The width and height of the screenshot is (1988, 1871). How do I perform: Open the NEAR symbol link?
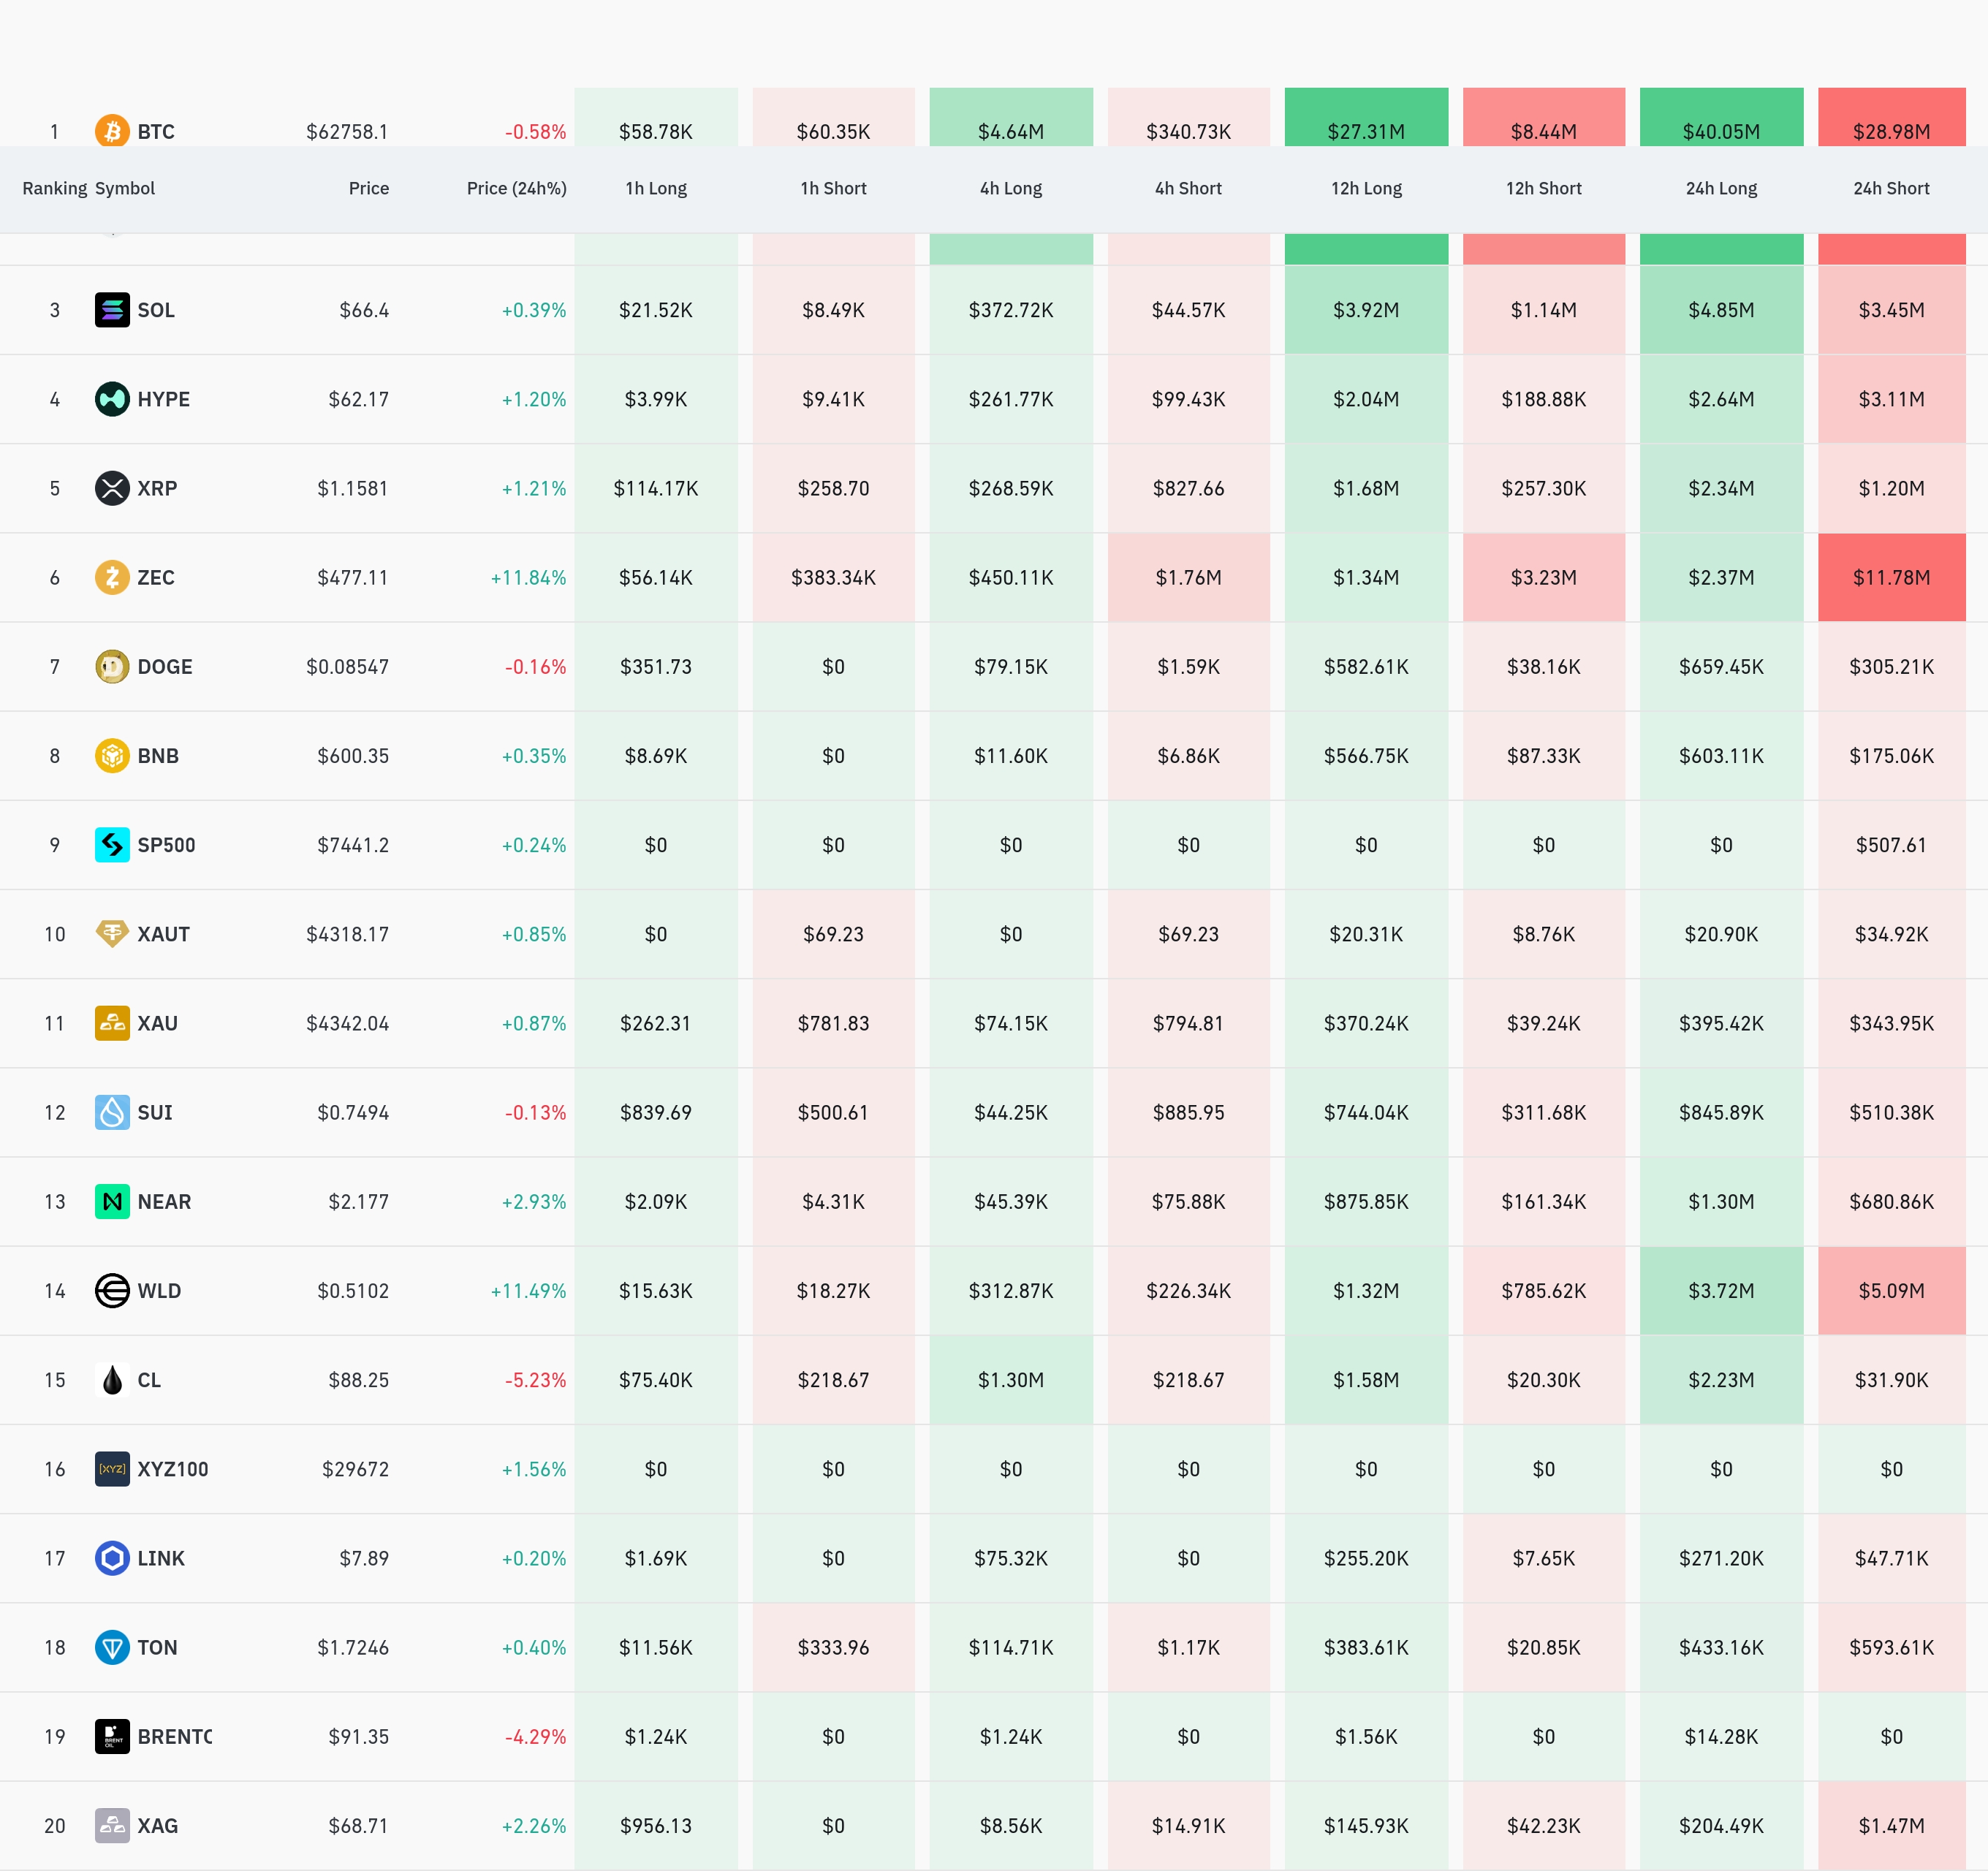164,1201
